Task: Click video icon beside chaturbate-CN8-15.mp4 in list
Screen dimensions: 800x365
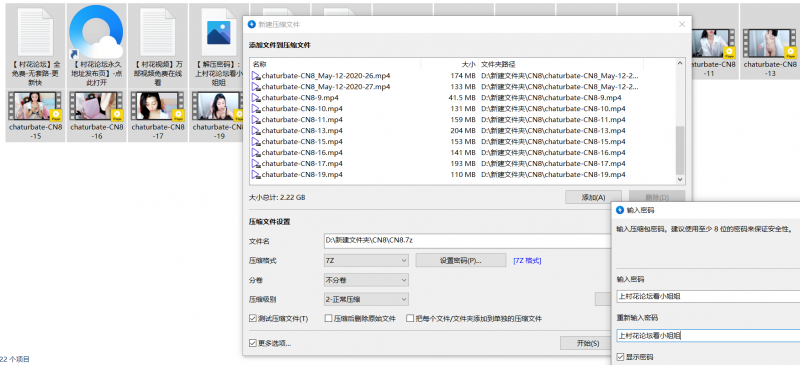Action: (x=256, y=141)
